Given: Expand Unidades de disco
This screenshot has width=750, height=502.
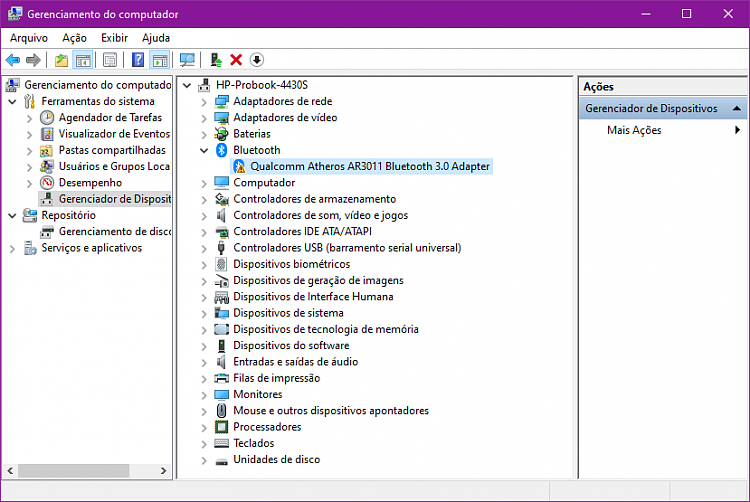Looking at the screenshot, I should click(204, 460).
